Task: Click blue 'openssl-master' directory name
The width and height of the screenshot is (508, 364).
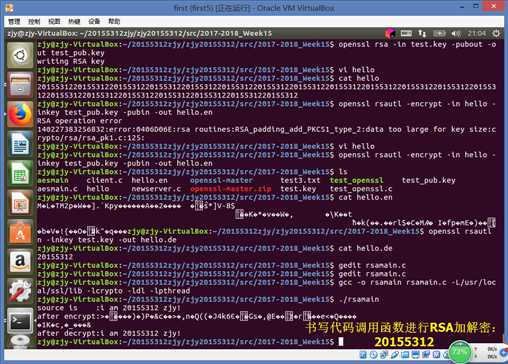Action: pos(221,180)
